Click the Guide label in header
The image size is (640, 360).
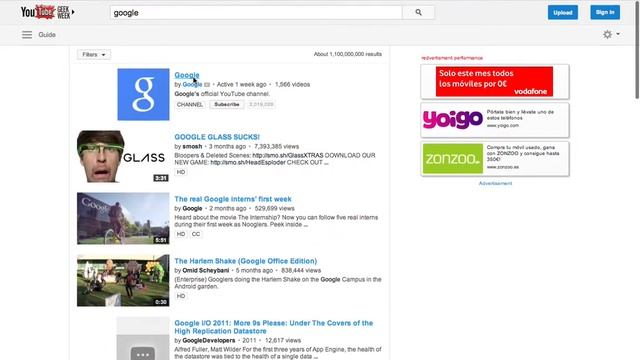click(x=47, y=35)
